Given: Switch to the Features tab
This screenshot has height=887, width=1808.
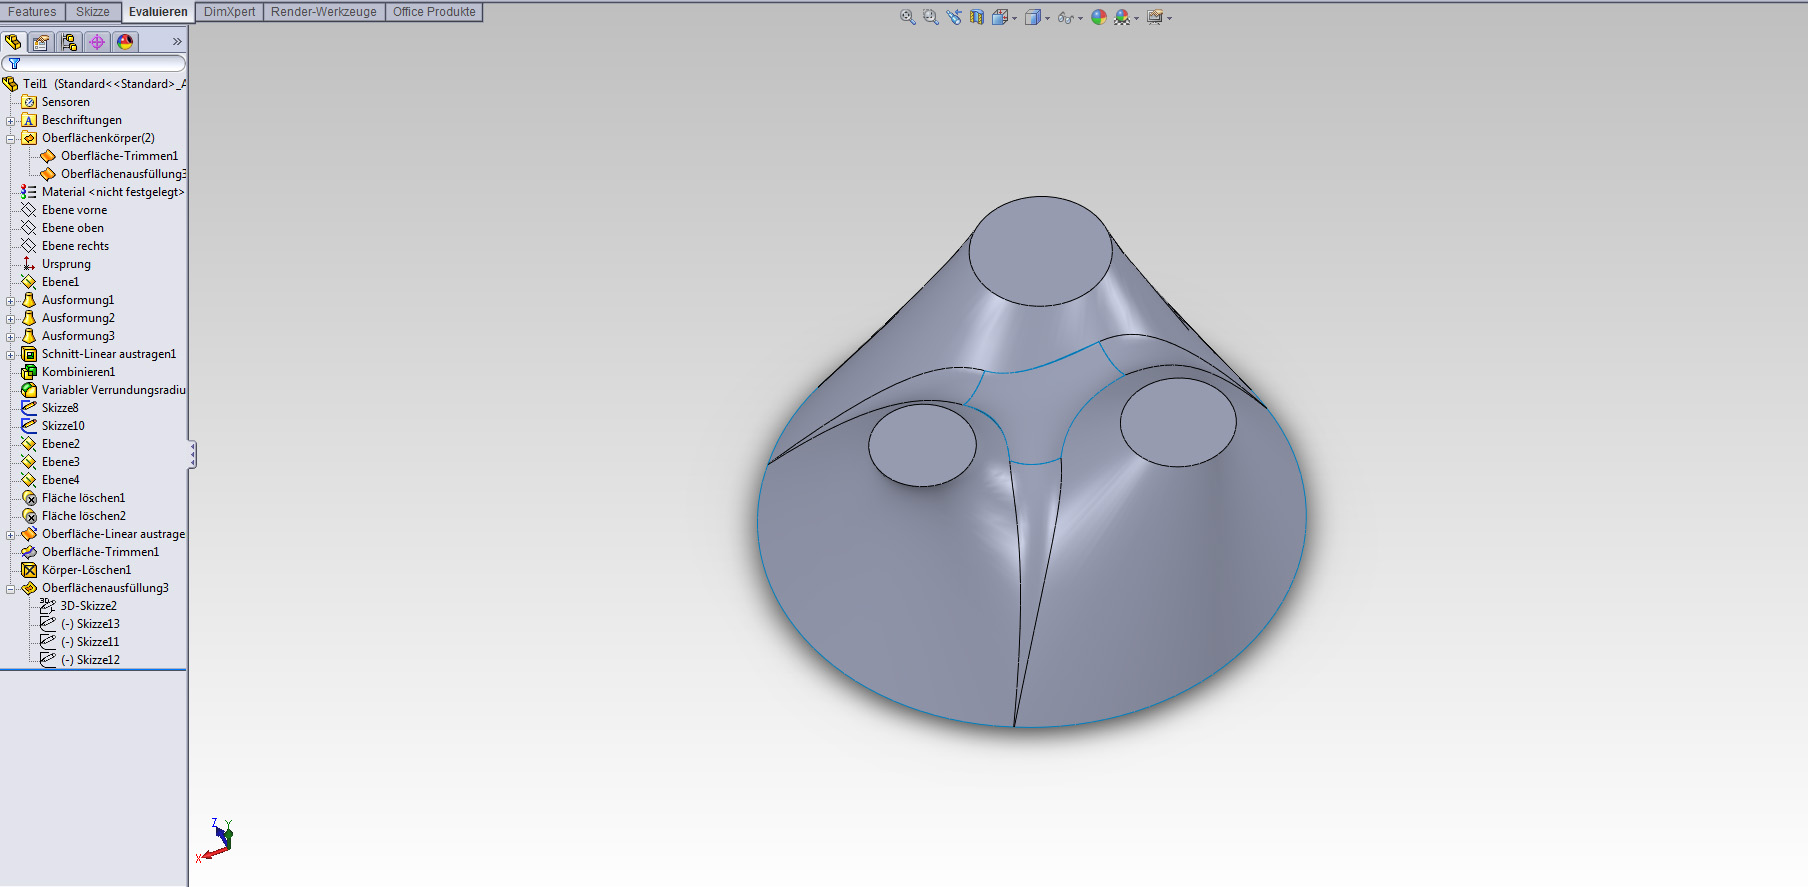Looking at the screenshot, I should [32, 12].
